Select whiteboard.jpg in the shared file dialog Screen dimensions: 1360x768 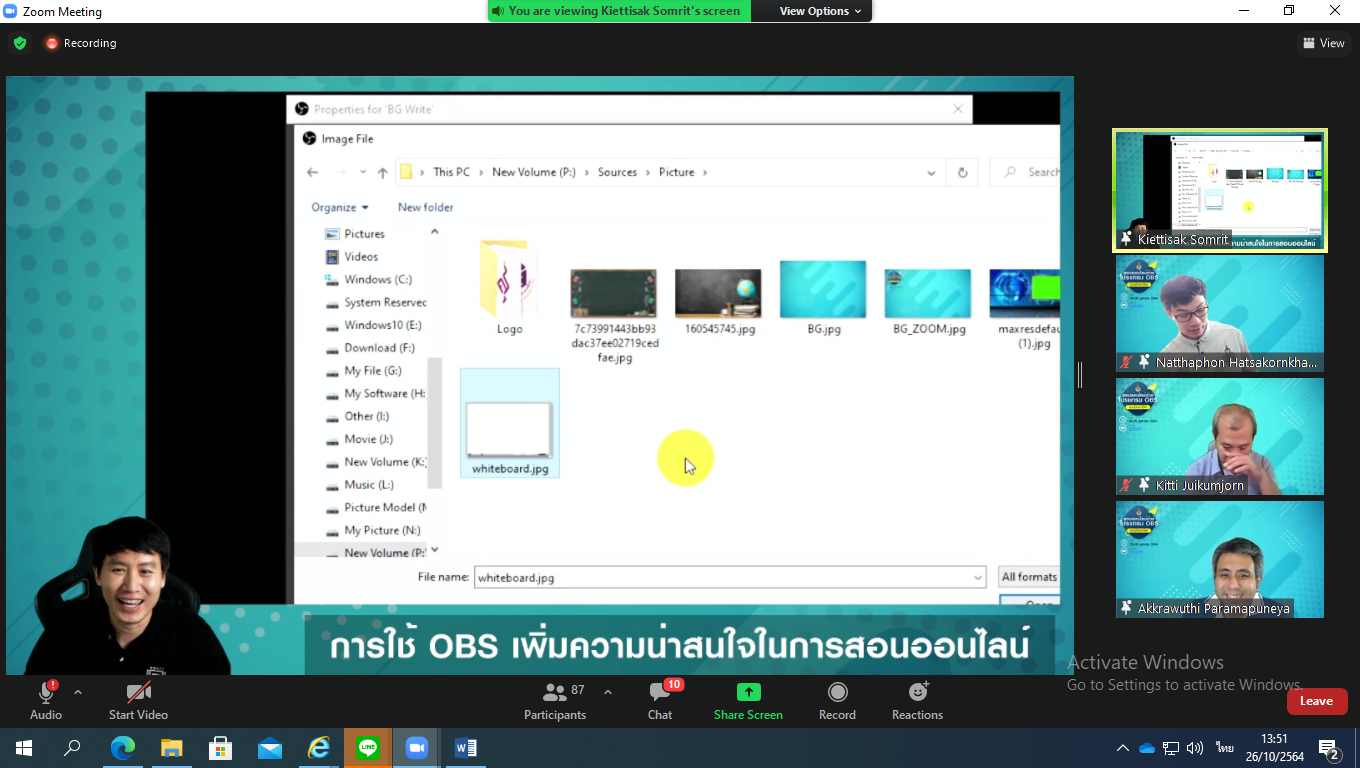point(510,423)
